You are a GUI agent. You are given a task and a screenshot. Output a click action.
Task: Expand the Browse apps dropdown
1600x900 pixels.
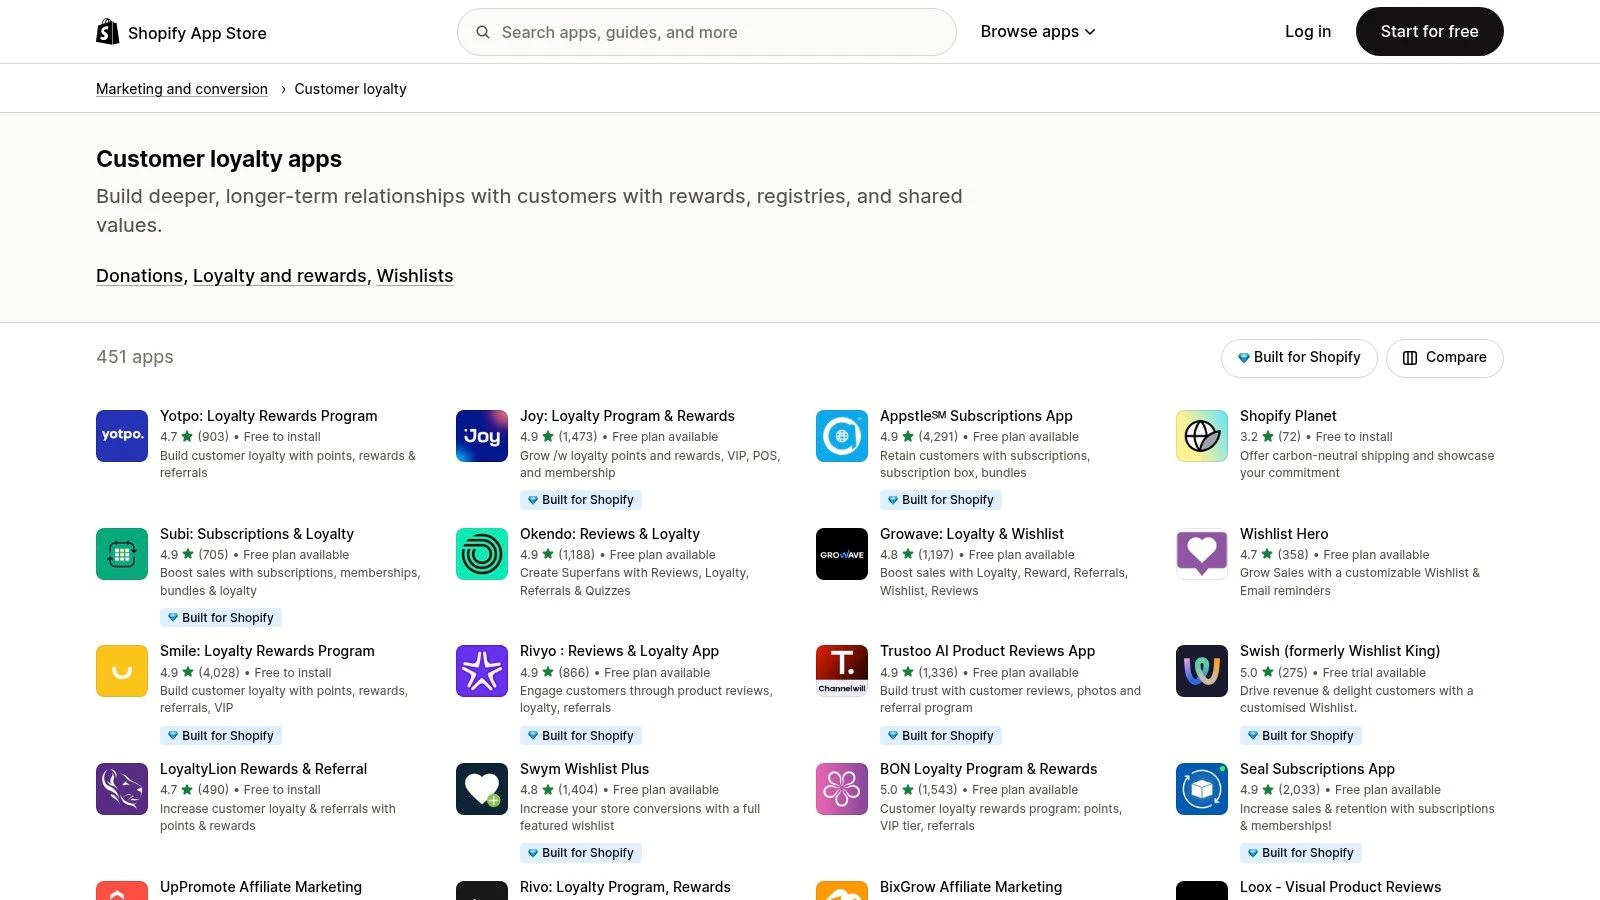point(1038,32)
